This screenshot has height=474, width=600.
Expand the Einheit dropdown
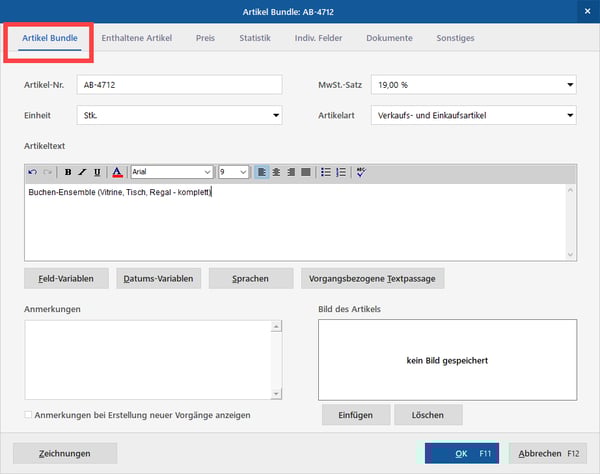[x=276, y=116]
